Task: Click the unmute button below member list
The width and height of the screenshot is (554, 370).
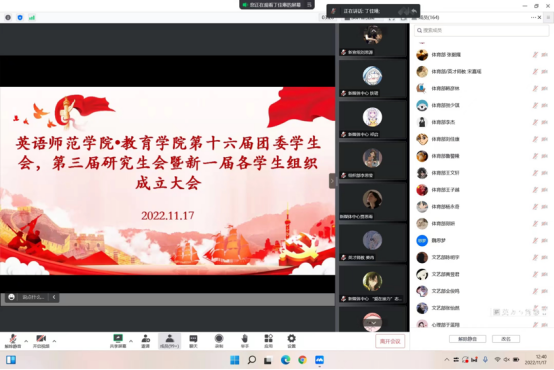Action: click(467, 339)
